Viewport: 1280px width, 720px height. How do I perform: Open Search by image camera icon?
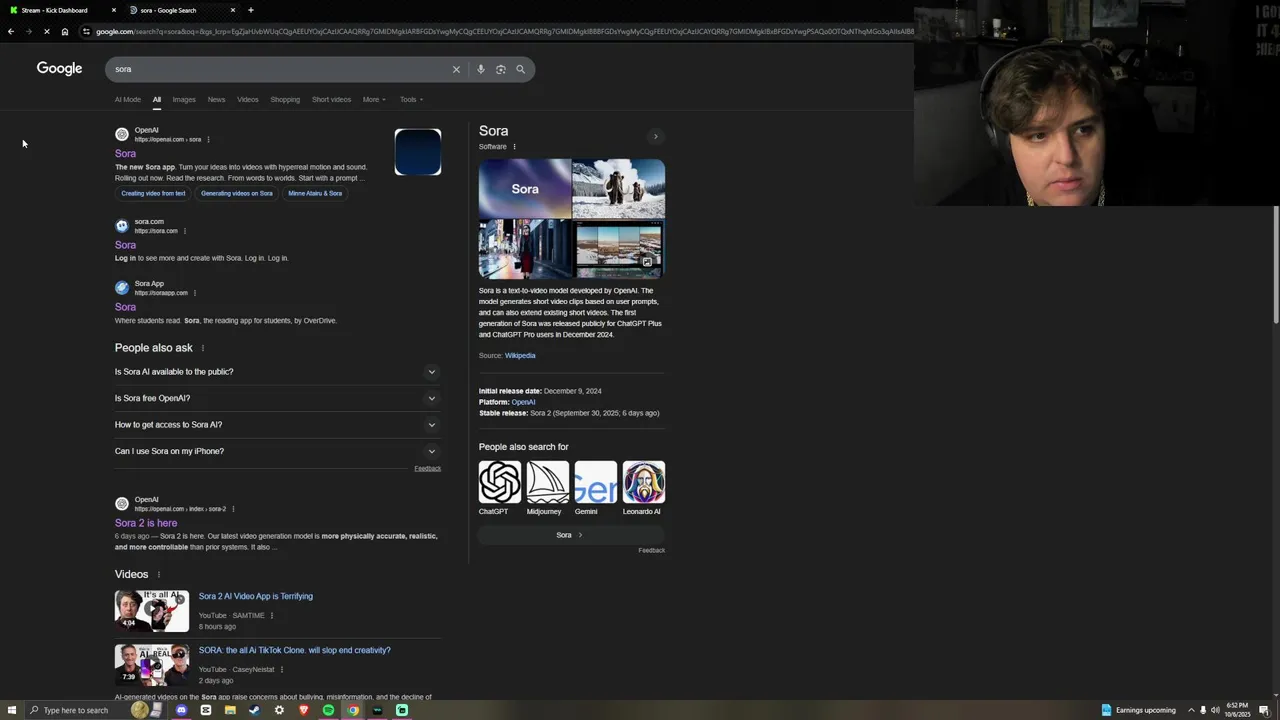tap(501, 69)
